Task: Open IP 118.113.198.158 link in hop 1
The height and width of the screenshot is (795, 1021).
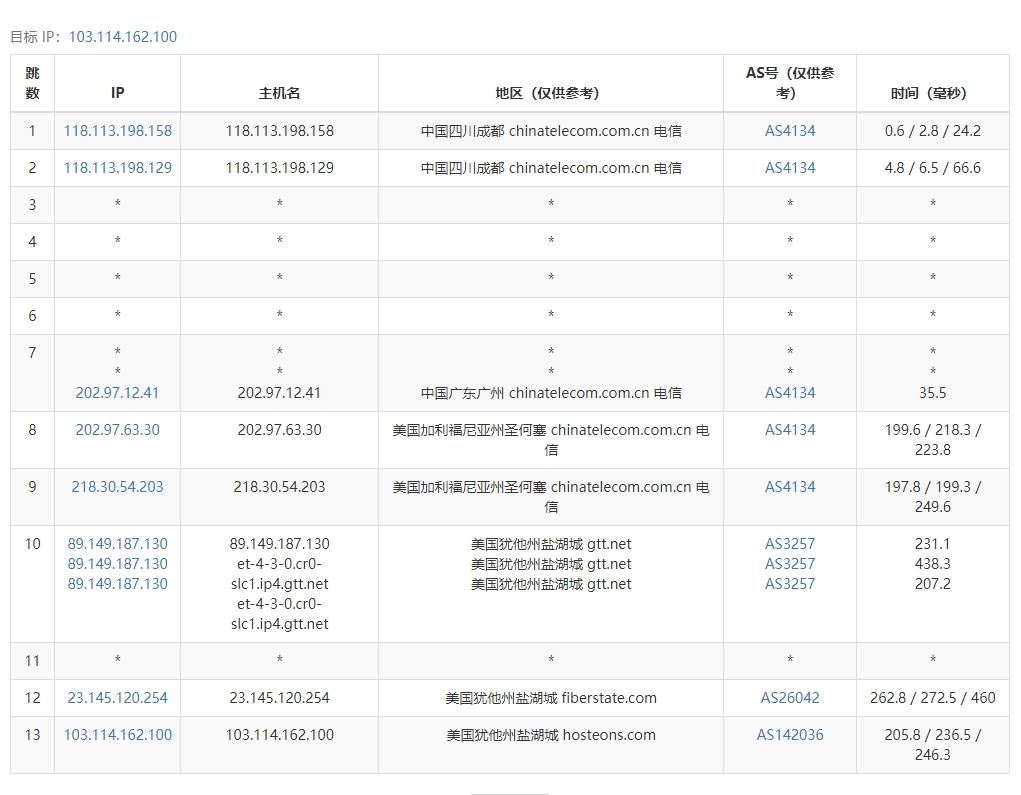Action: pos(117,131)
